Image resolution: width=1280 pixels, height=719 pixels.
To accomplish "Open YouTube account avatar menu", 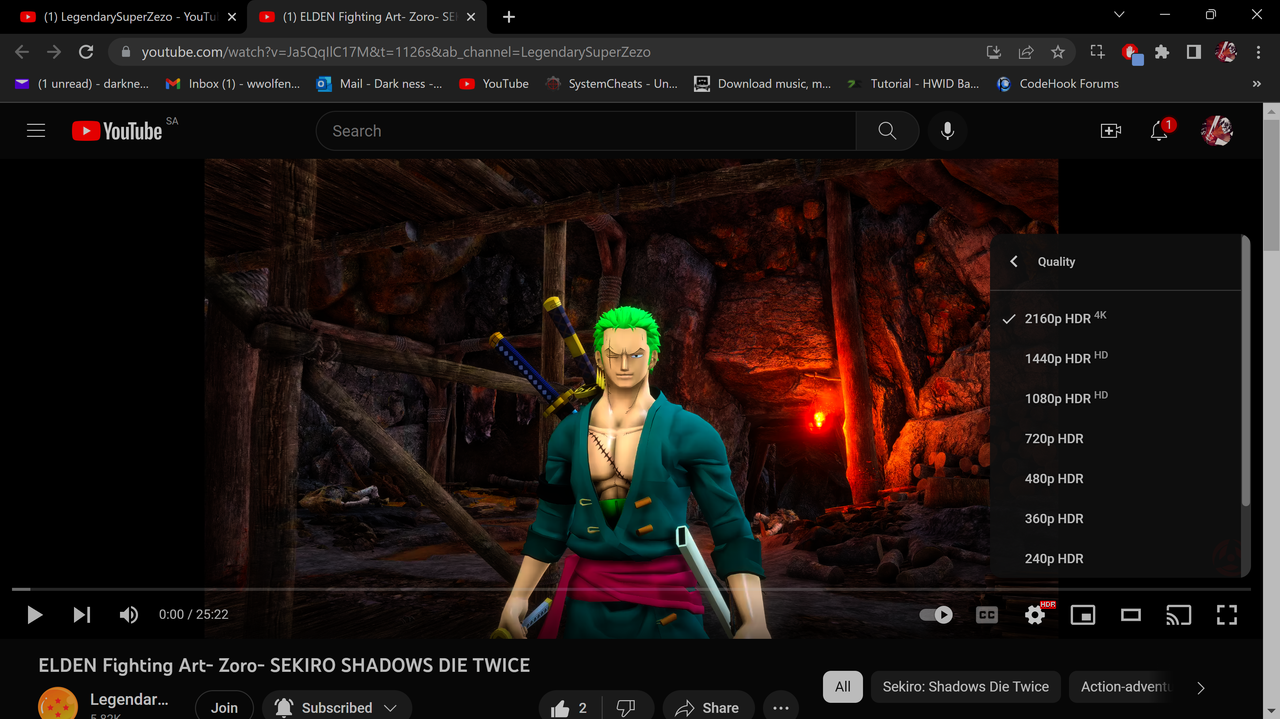I will 1217,131.
